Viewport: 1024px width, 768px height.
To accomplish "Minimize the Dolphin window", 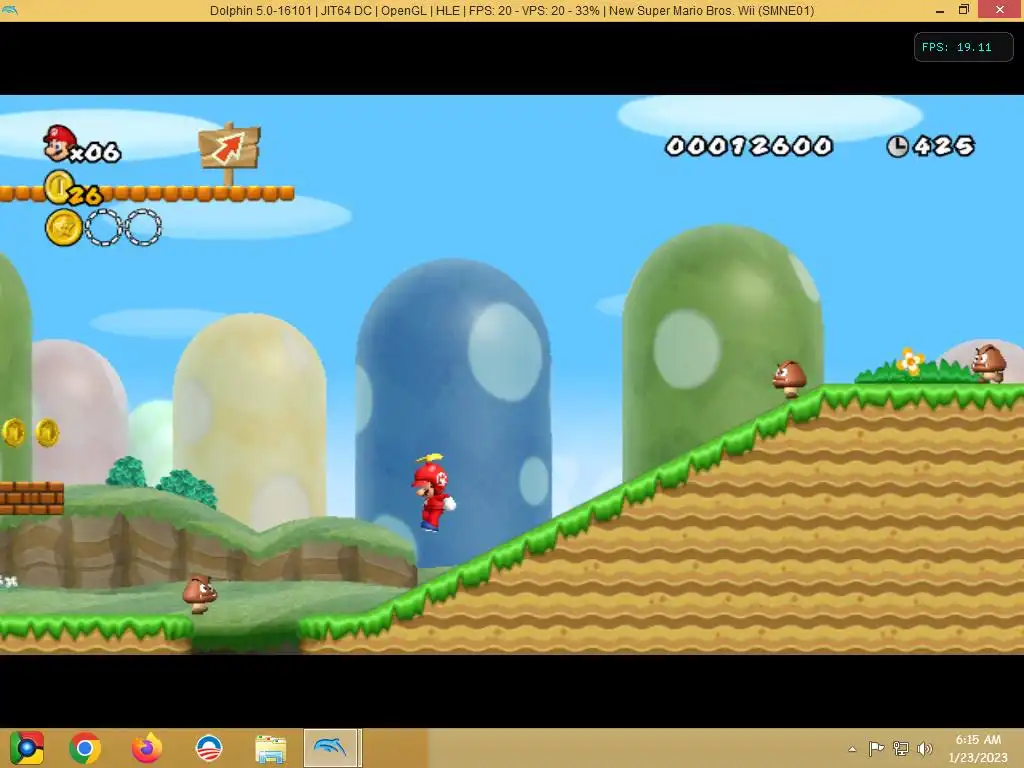I will 940,10.
